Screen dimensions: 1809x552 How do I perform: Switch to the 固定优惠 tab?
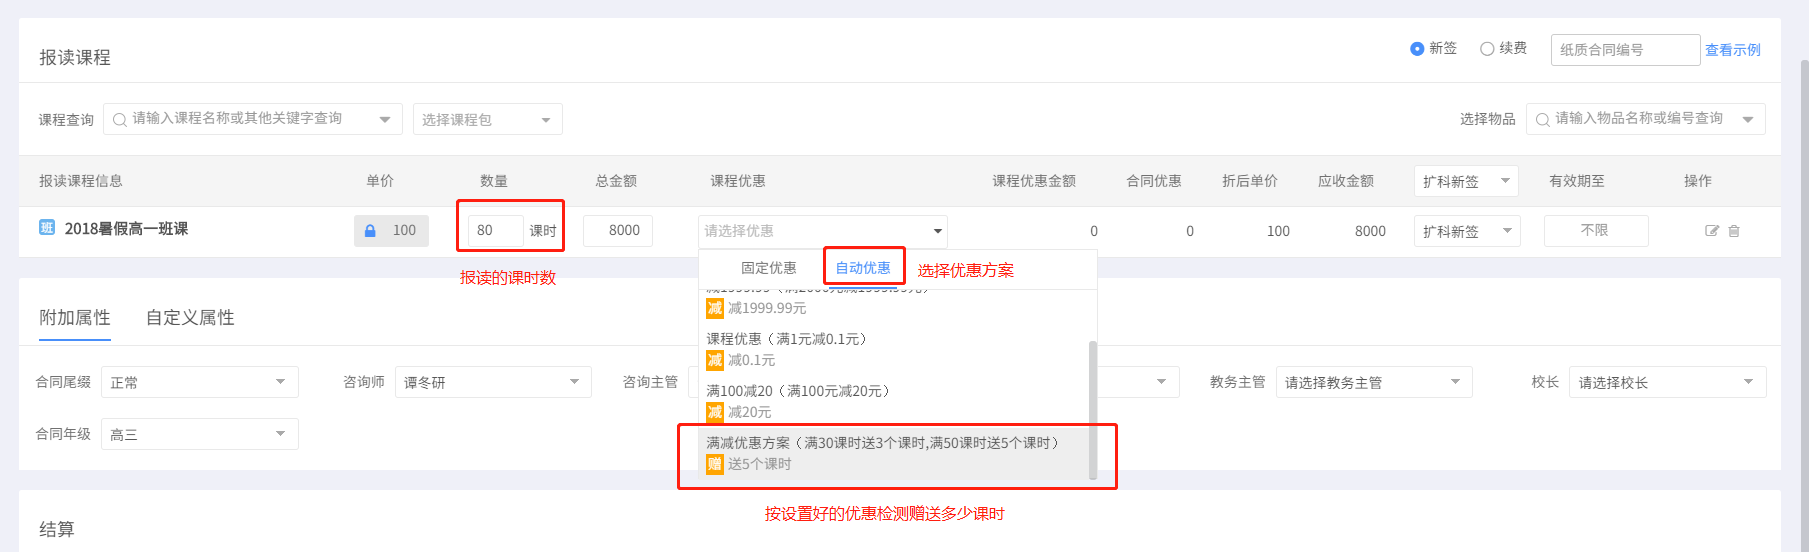click(769, 268)
